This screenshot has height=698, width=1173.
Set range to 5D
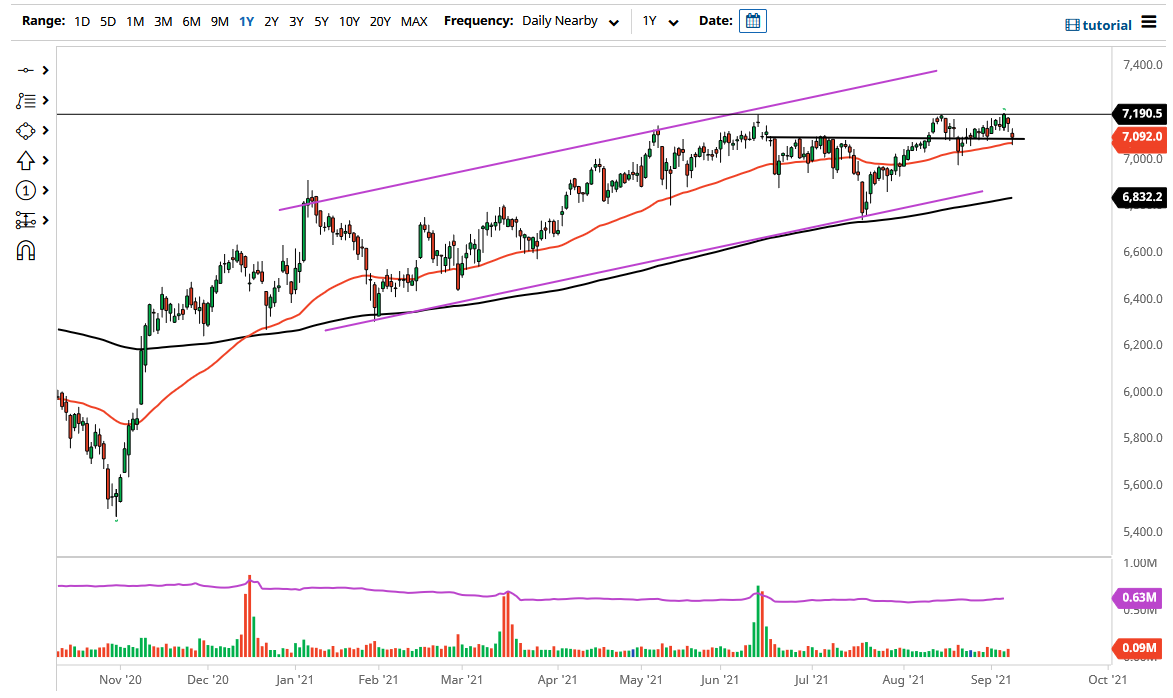pyautogui.click(x=108, y=22)
